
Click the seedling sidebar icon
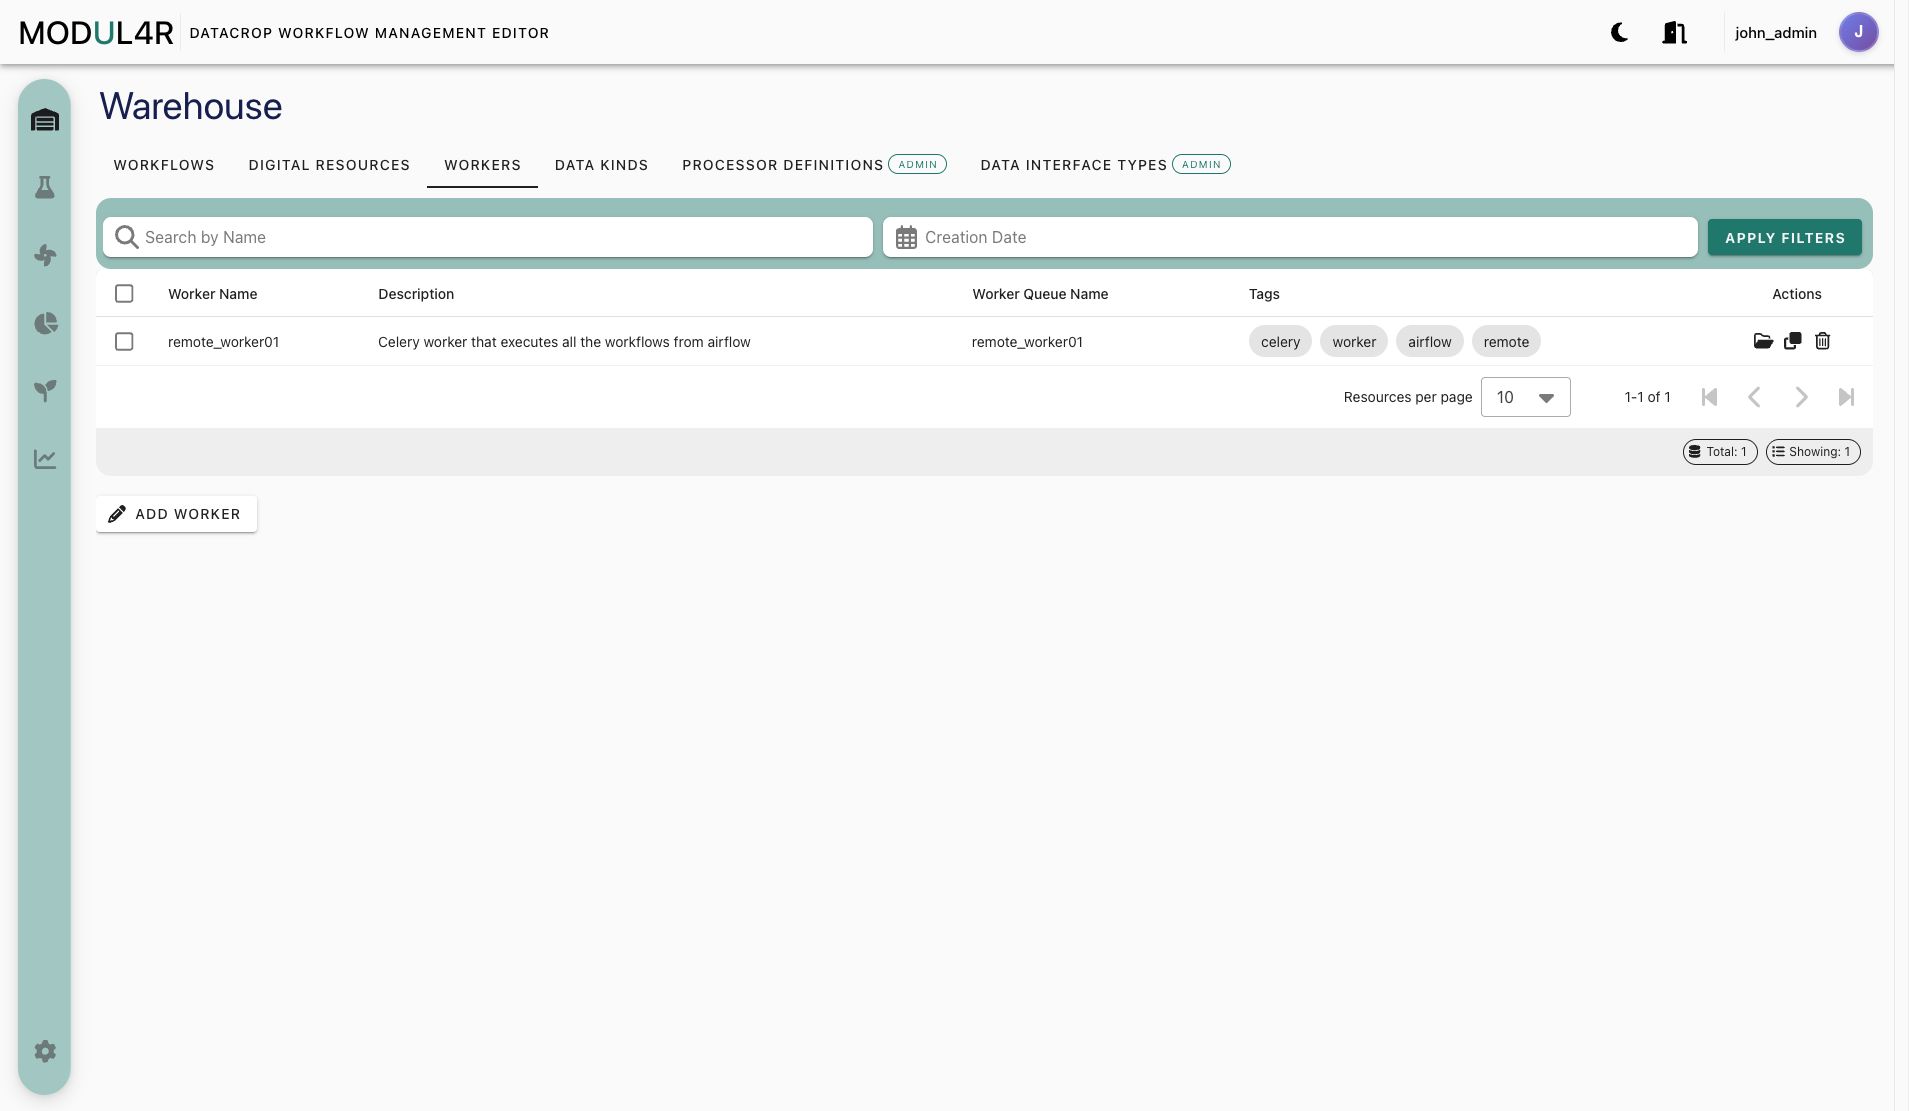(x=45, y=391)
